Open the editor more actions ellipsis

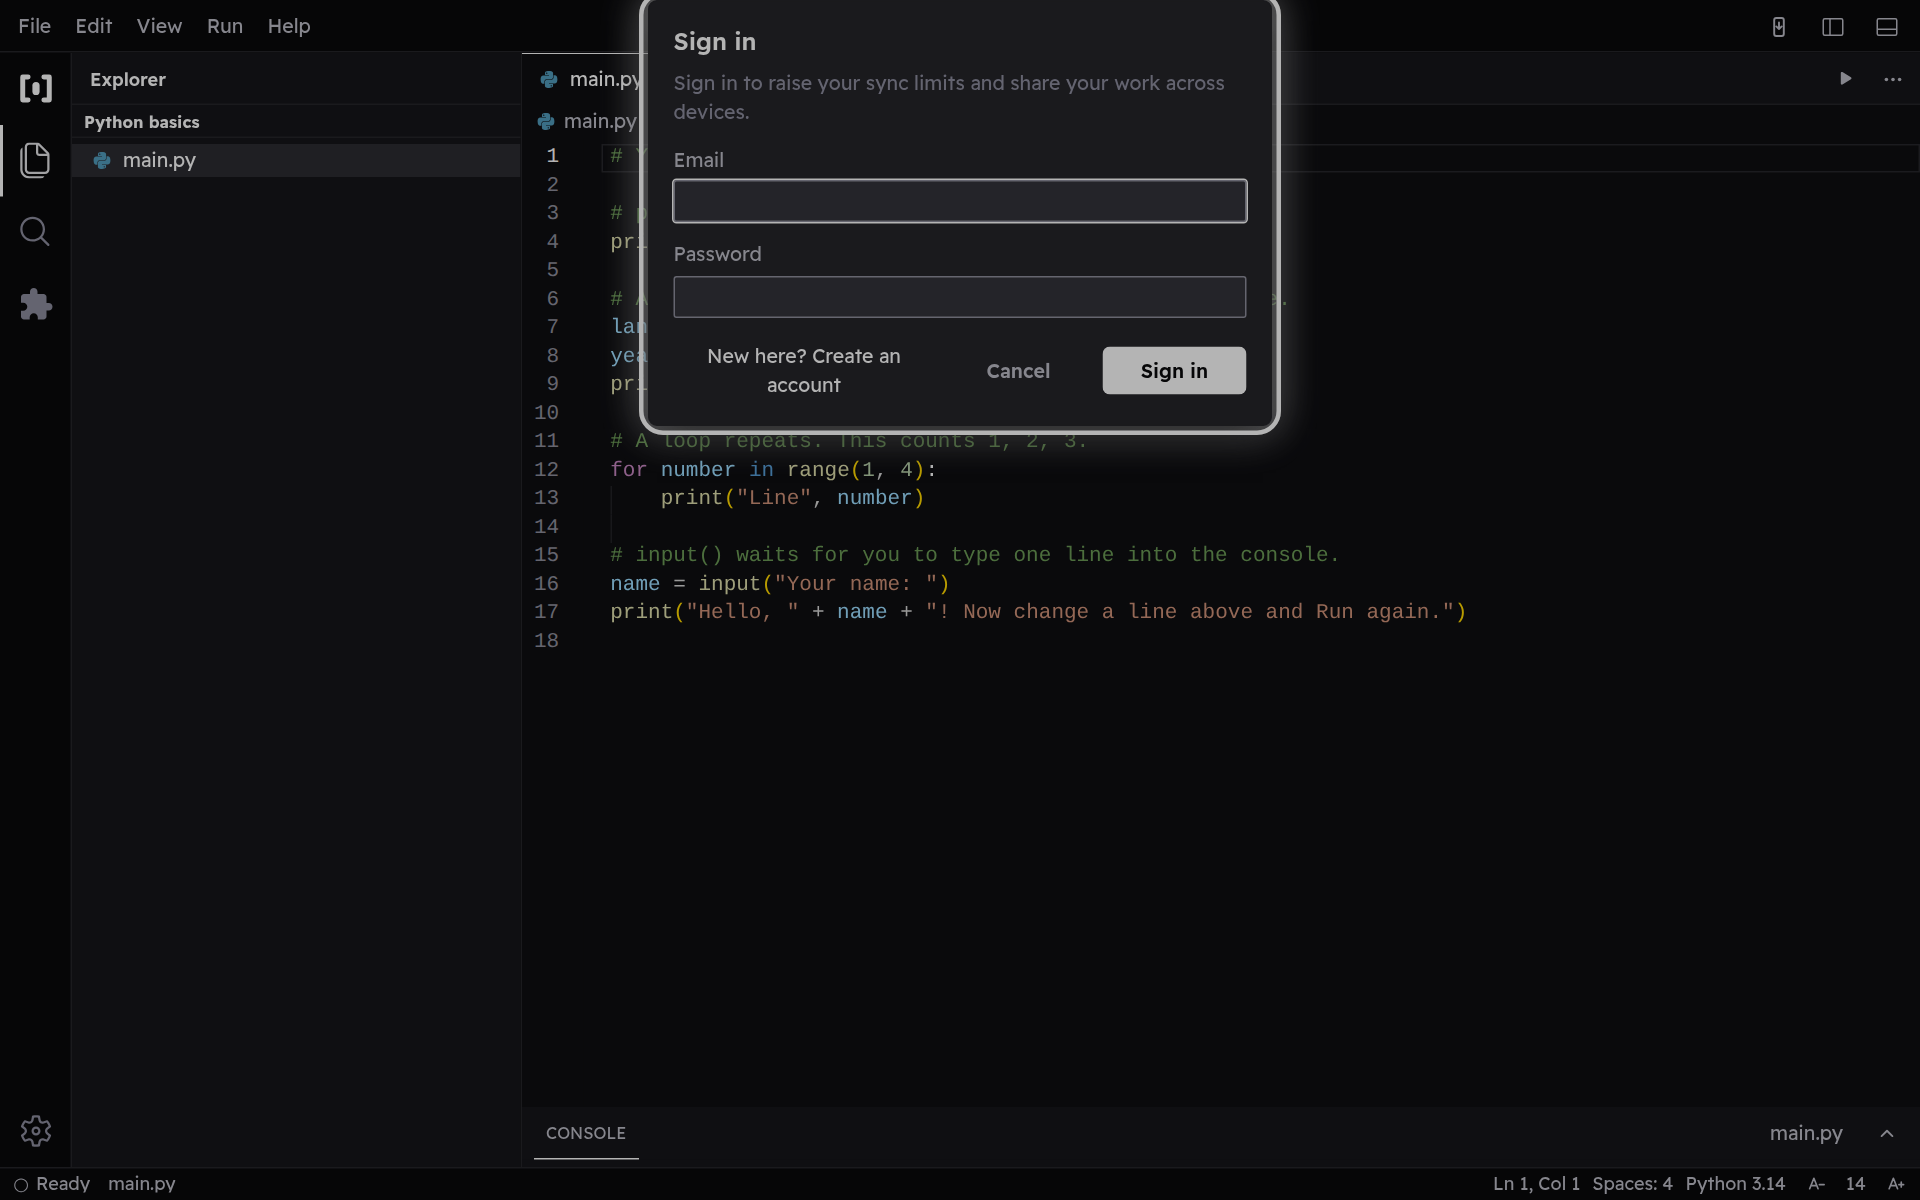click(x=1893, y=79)
